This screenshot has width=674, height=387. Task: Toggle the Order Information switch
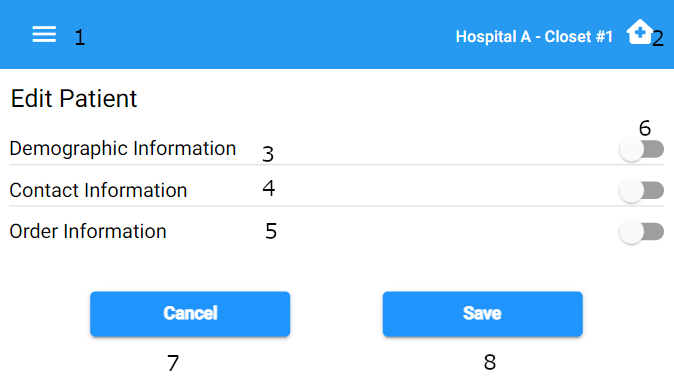641,232
